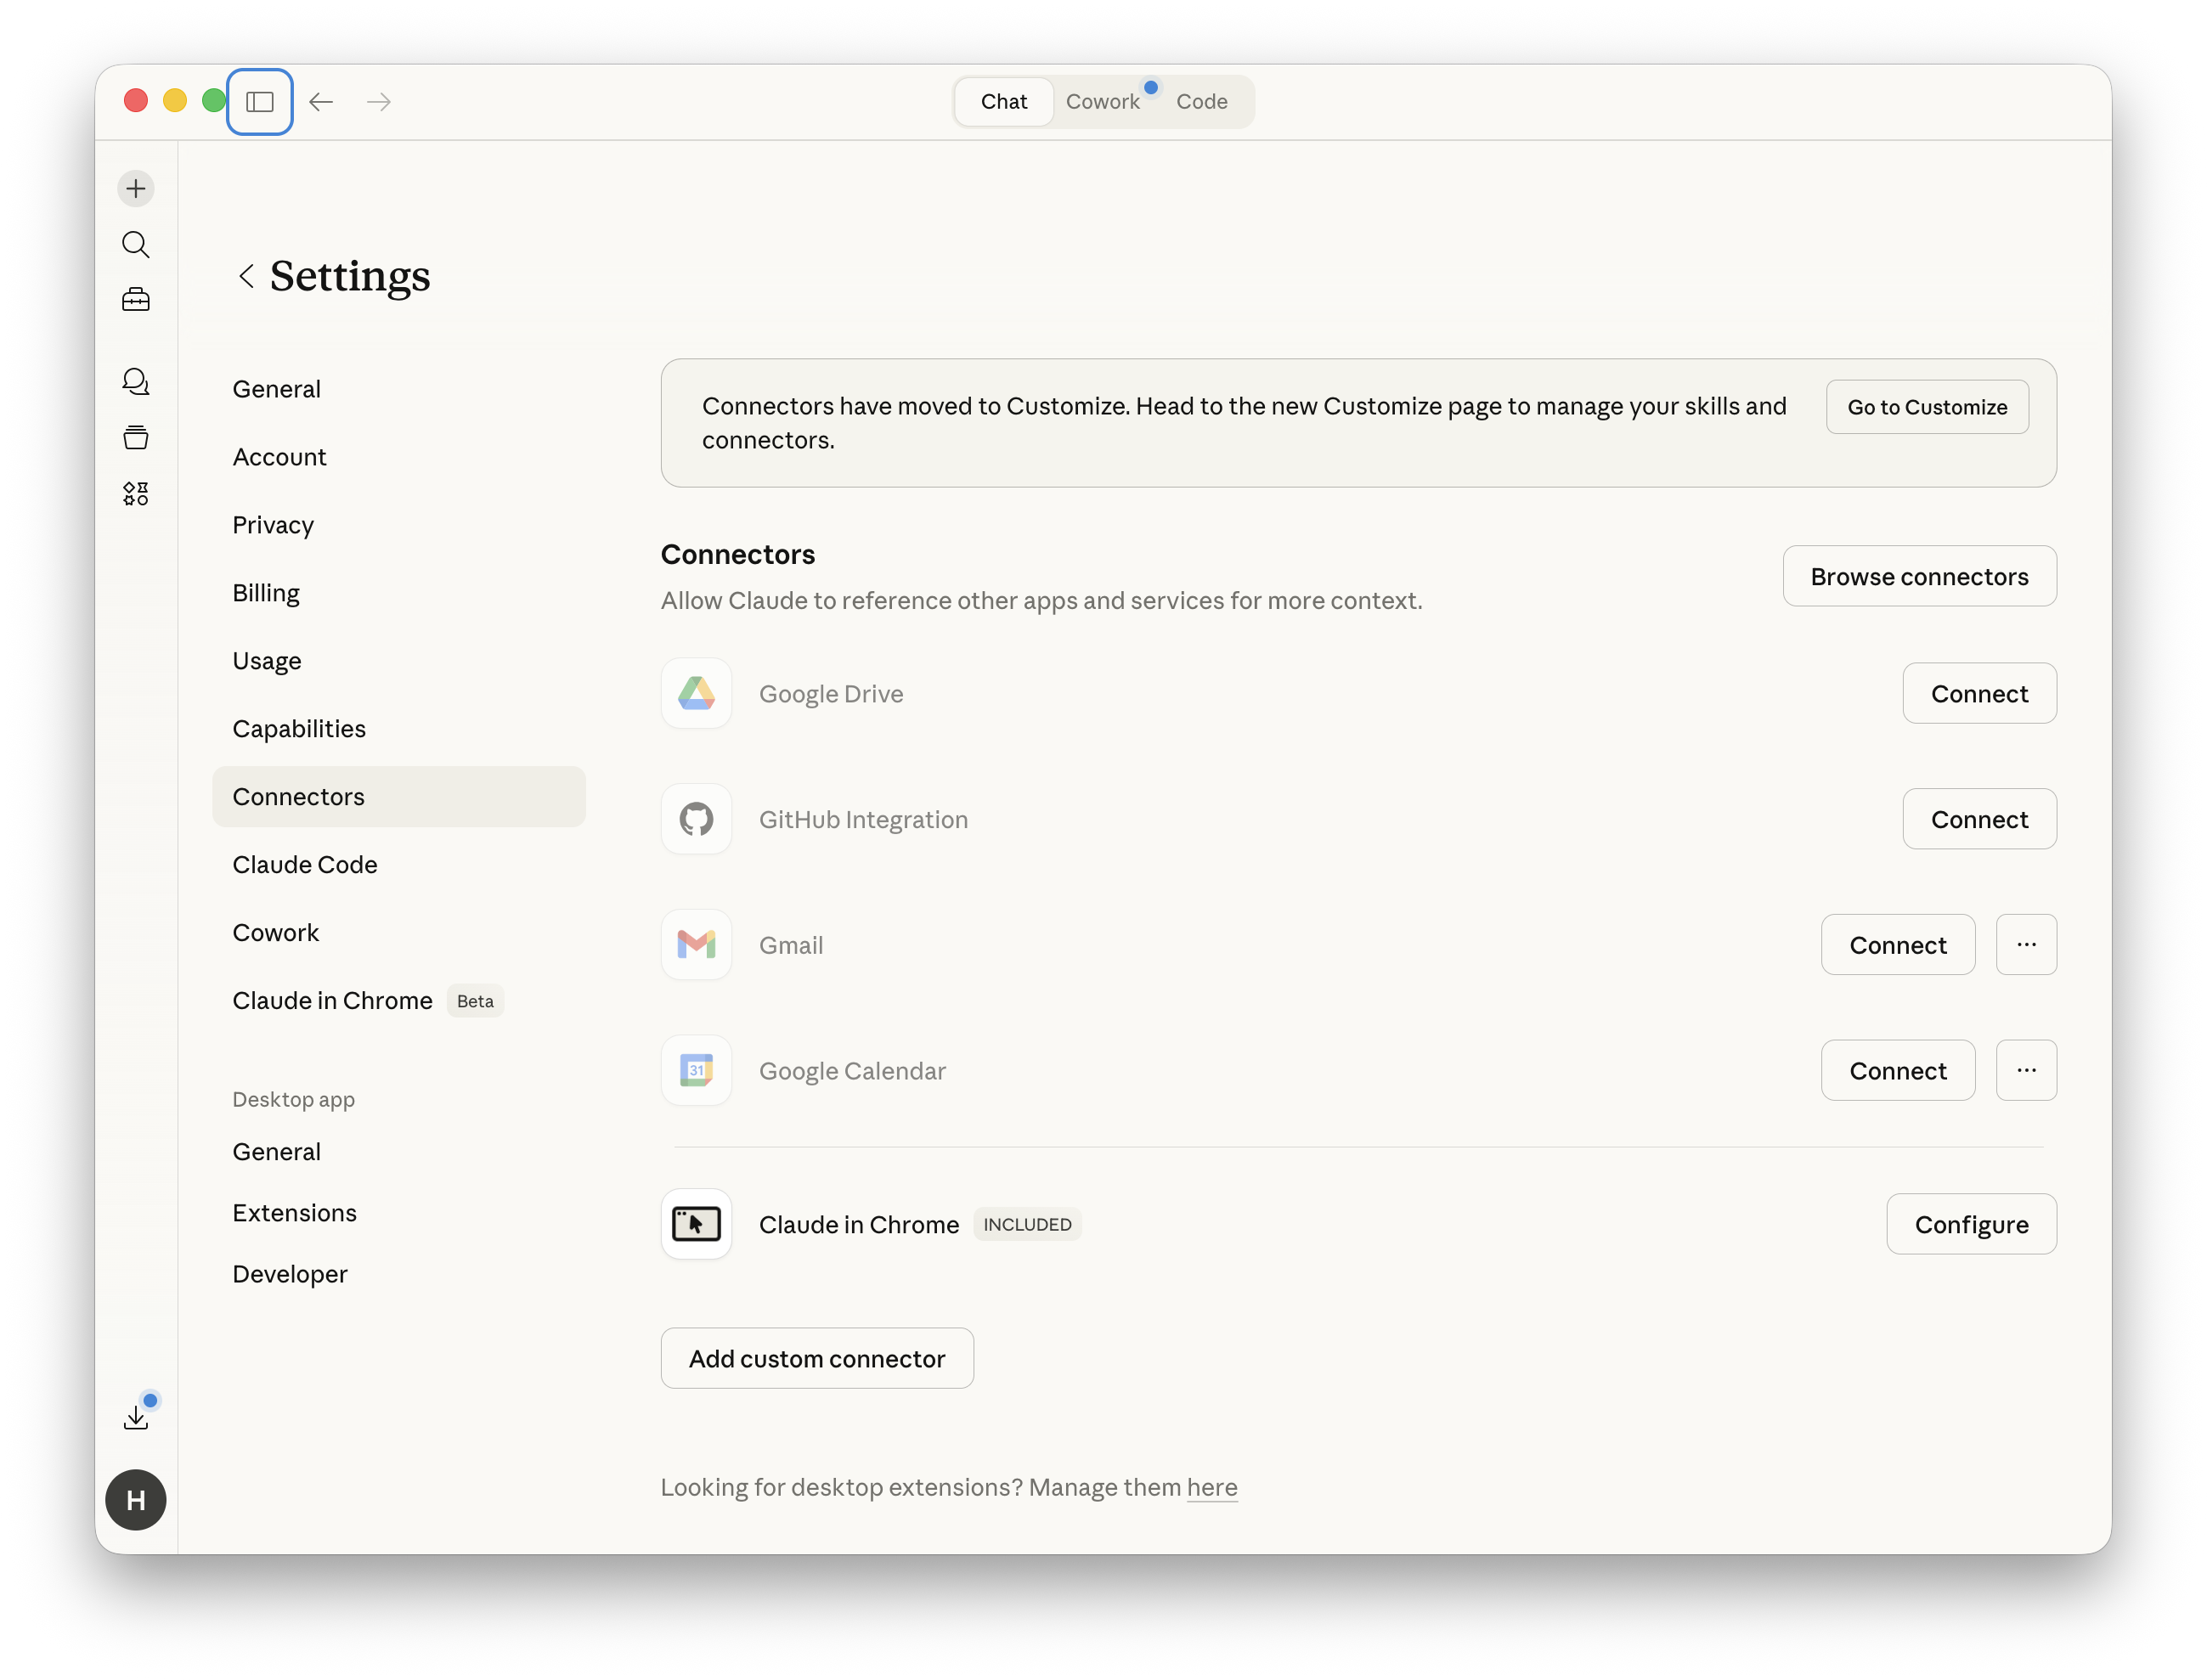Click Add custom connector button
The image size is (2207, 1680).
click(817, 1358)
